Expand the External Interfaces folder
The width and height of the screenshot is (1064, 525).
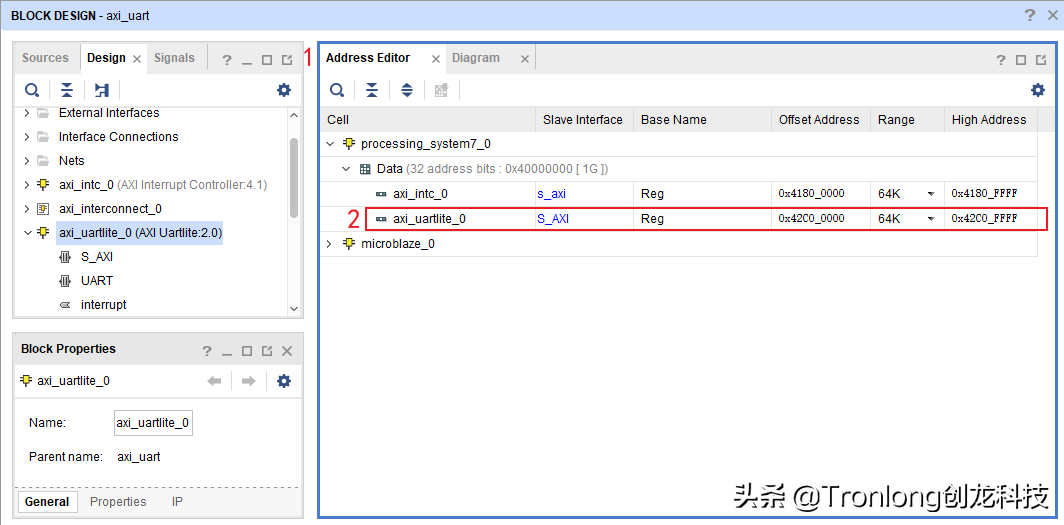tap(26, 113)
